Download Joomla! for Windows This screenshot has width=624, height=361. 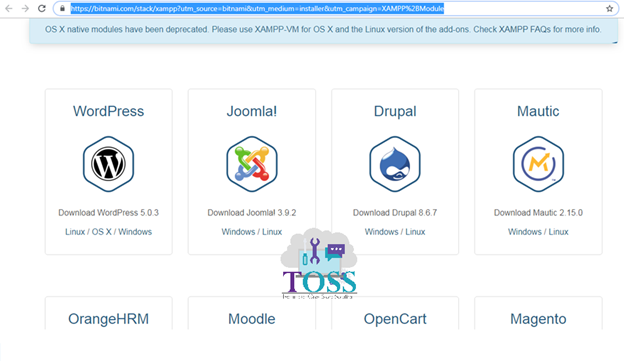coord(238,232)
